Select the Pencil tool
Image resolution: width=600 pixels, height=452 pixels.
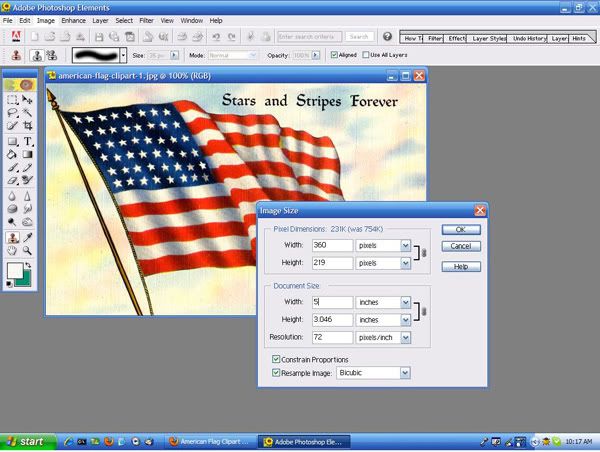pos(27,167)
